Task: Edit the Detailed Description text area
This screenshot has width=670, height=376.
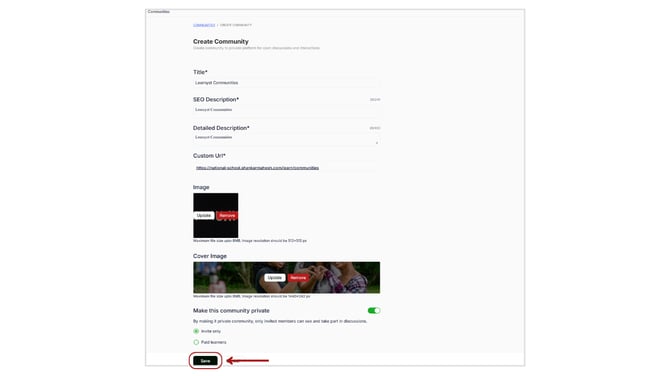Action: tap(286, 139)
